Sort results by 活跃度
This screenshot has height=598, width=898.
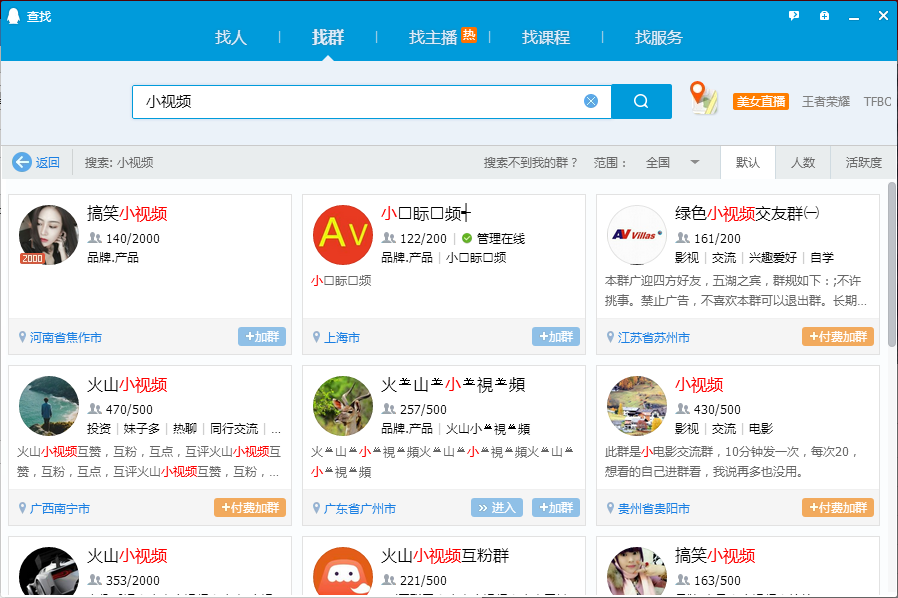[x=864, y=163]
